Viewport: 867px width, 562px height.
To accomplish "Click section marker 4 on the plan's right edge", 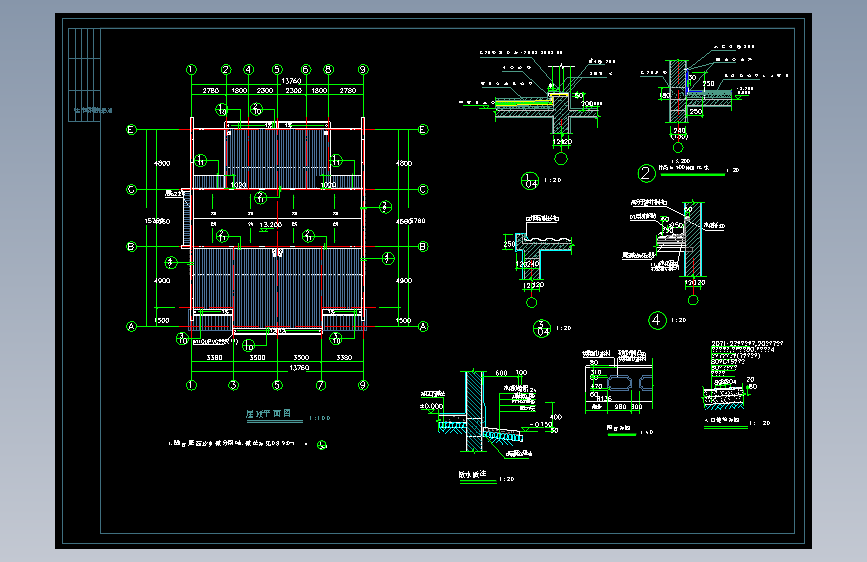I will coord(388,258).
